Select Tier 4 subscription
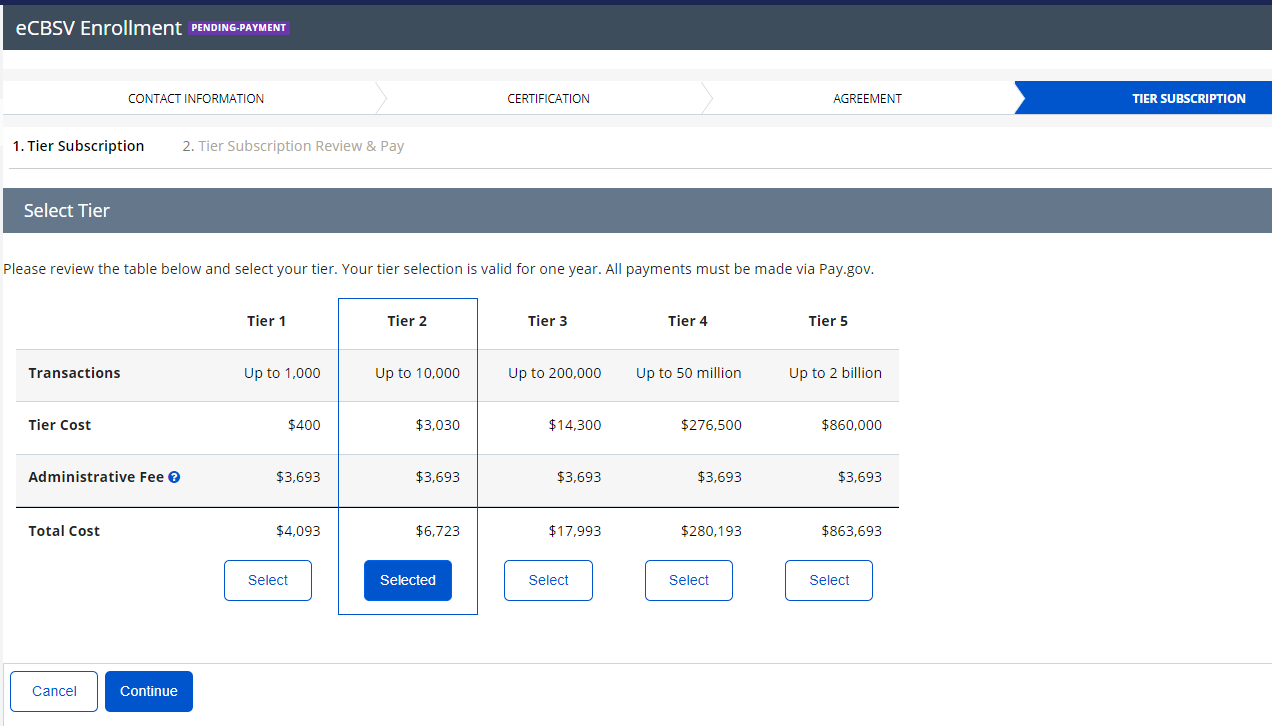This screenshot has width=1272, height=726. [x=689, y=580]
